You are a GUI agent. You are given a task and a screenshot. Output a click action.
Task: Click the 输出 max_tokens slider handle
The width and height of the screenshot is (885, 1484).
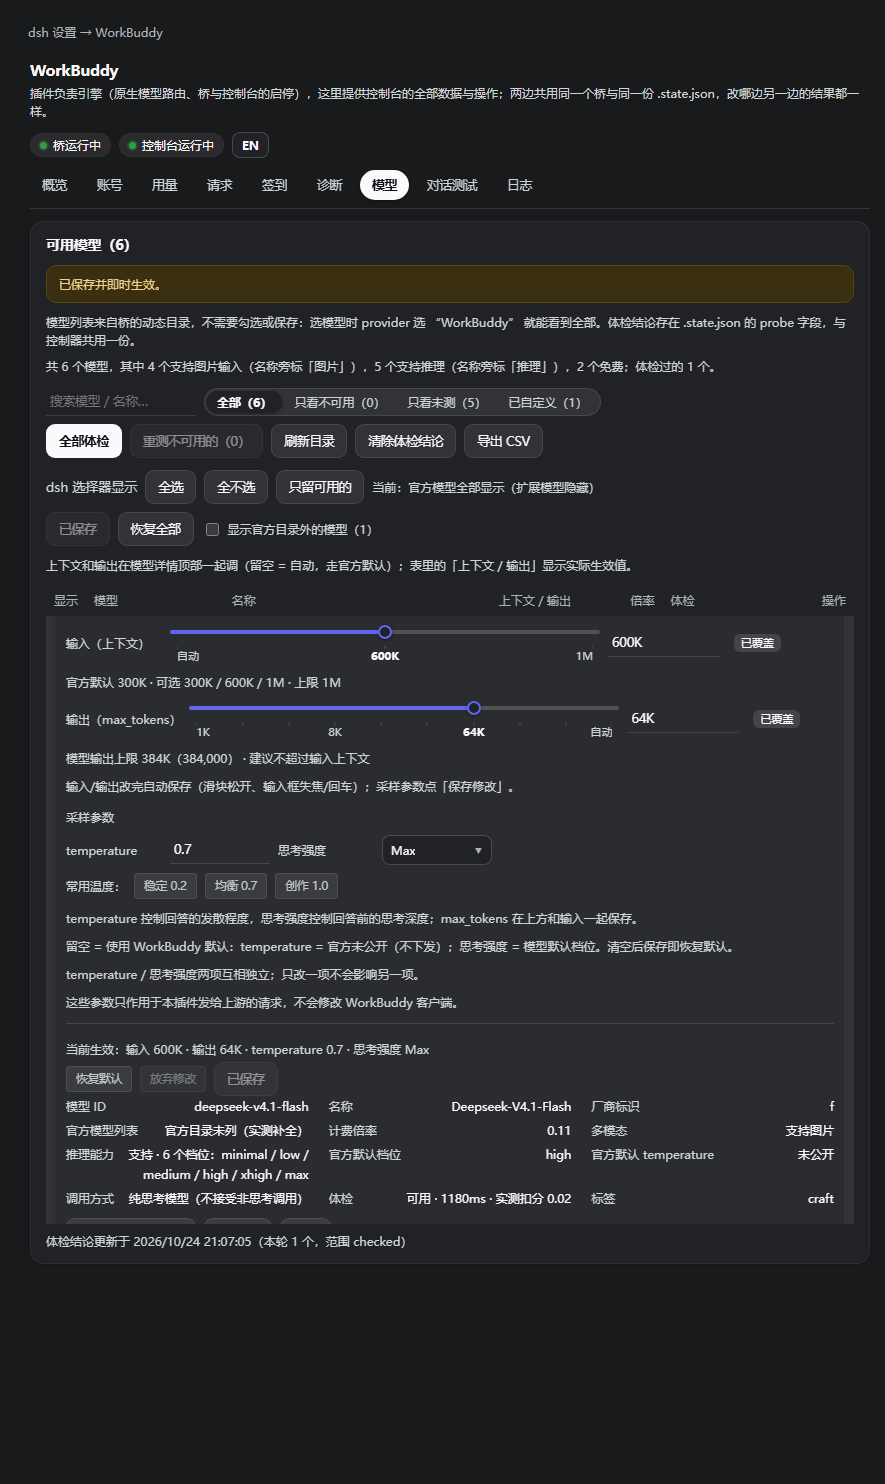coord(474,708)
